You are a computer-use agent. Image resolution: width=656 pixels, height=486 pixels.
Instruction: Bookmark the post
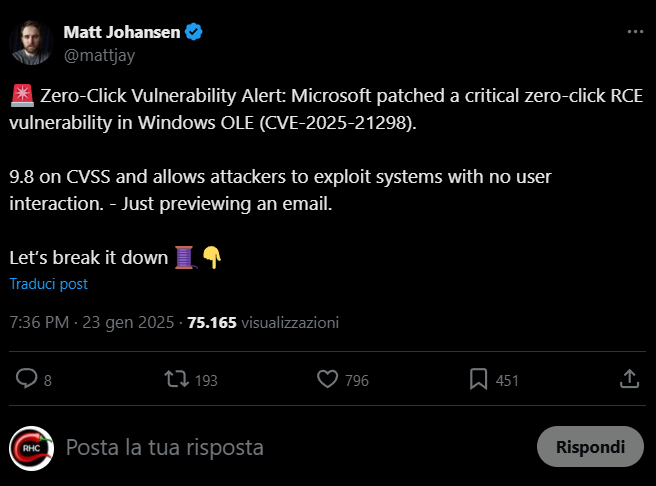[x=479, y=379]
